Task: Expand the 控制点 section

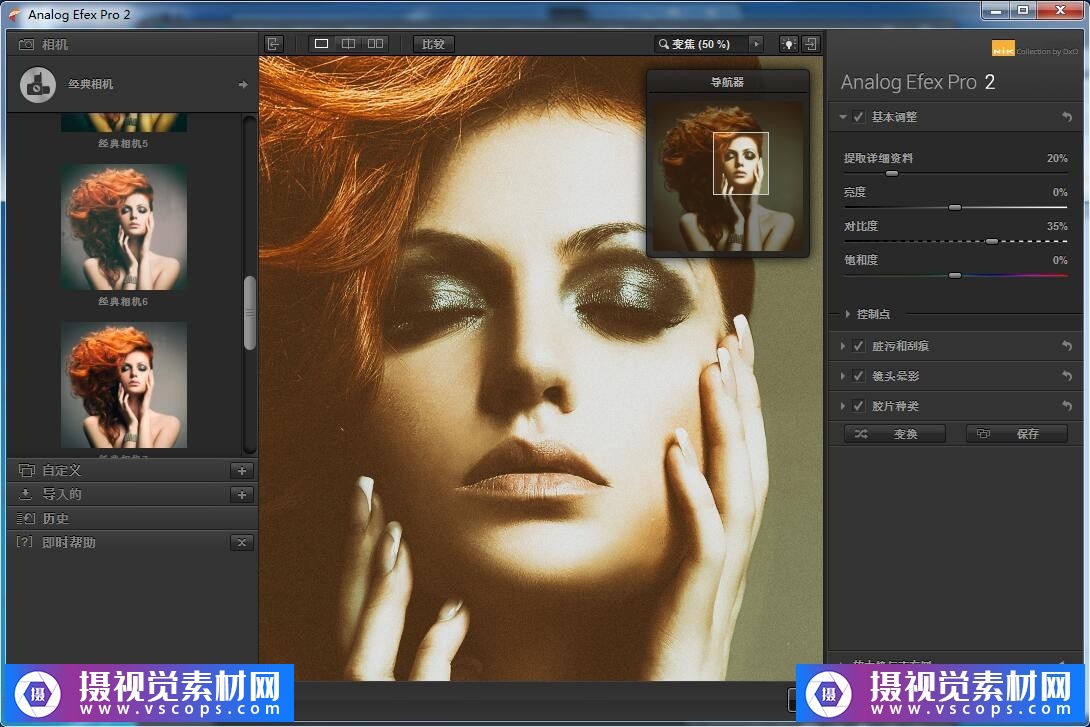Action: pyautogui.click(x=848, y=314)
